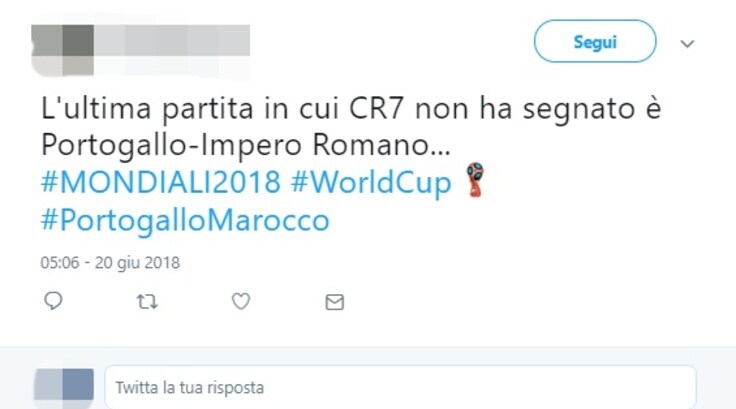Like the tweet with the heart icon
The width and height of the screenshot is (736, 409).
click(x=241, y=301)
